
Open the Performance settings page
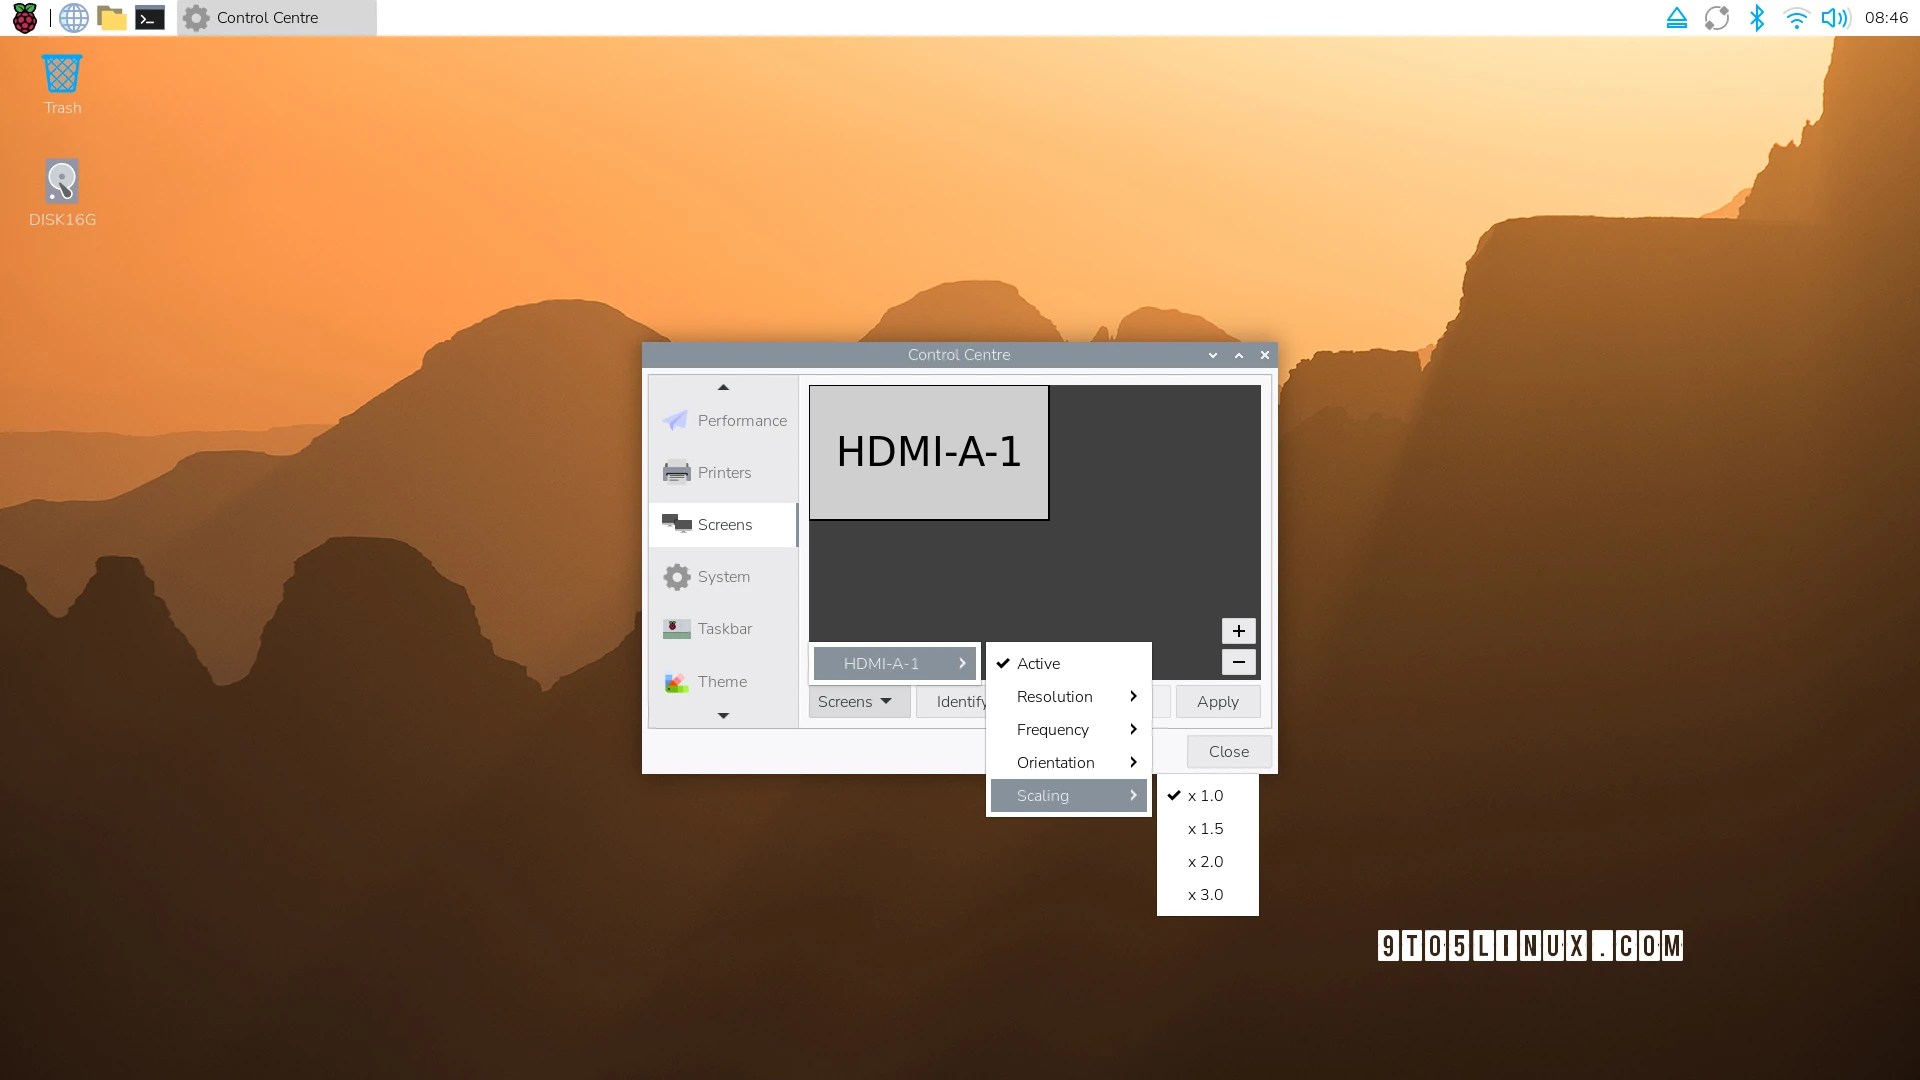(x=724, y=421)
